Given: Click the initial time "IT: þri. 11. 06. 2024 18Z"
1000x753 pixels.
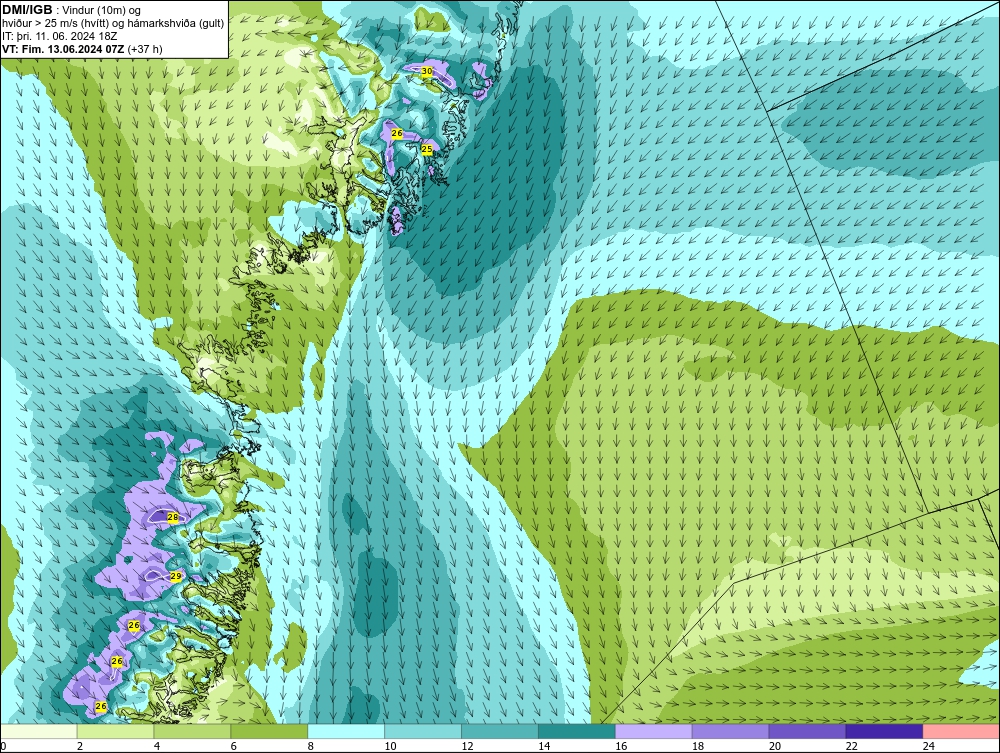Looking at the screenshot, I should (x=60, y=36).
